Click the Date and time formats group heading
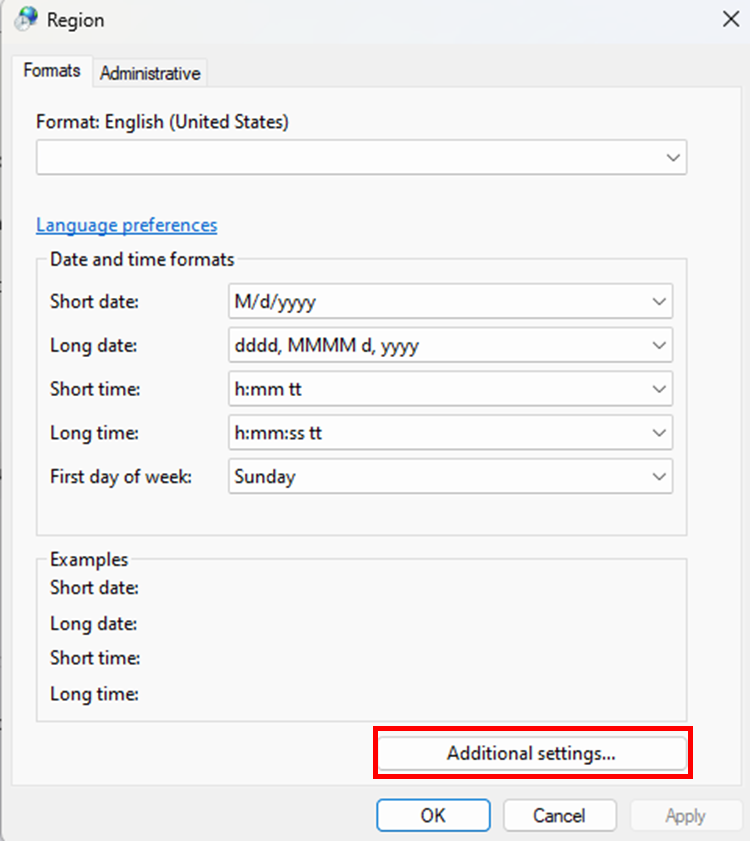Image resolution: width=750 pixels, height=841 pixels. 142,260
